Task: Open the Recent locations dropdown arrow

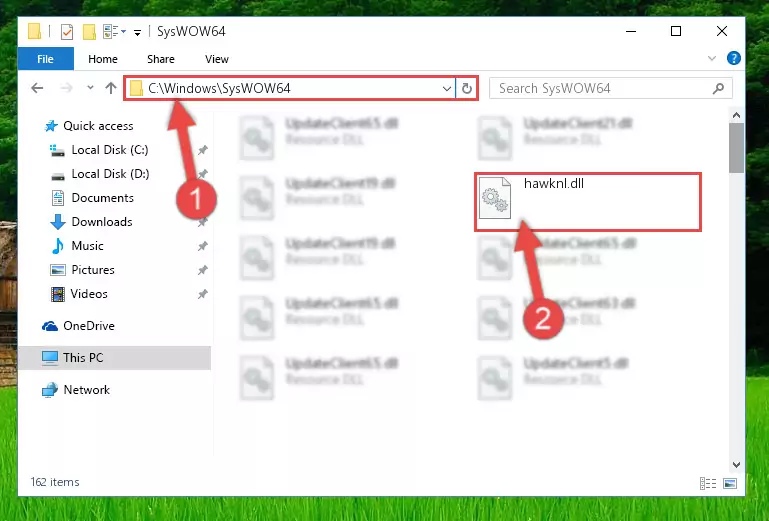Action: pyautogui.click(x=90, y=88)
